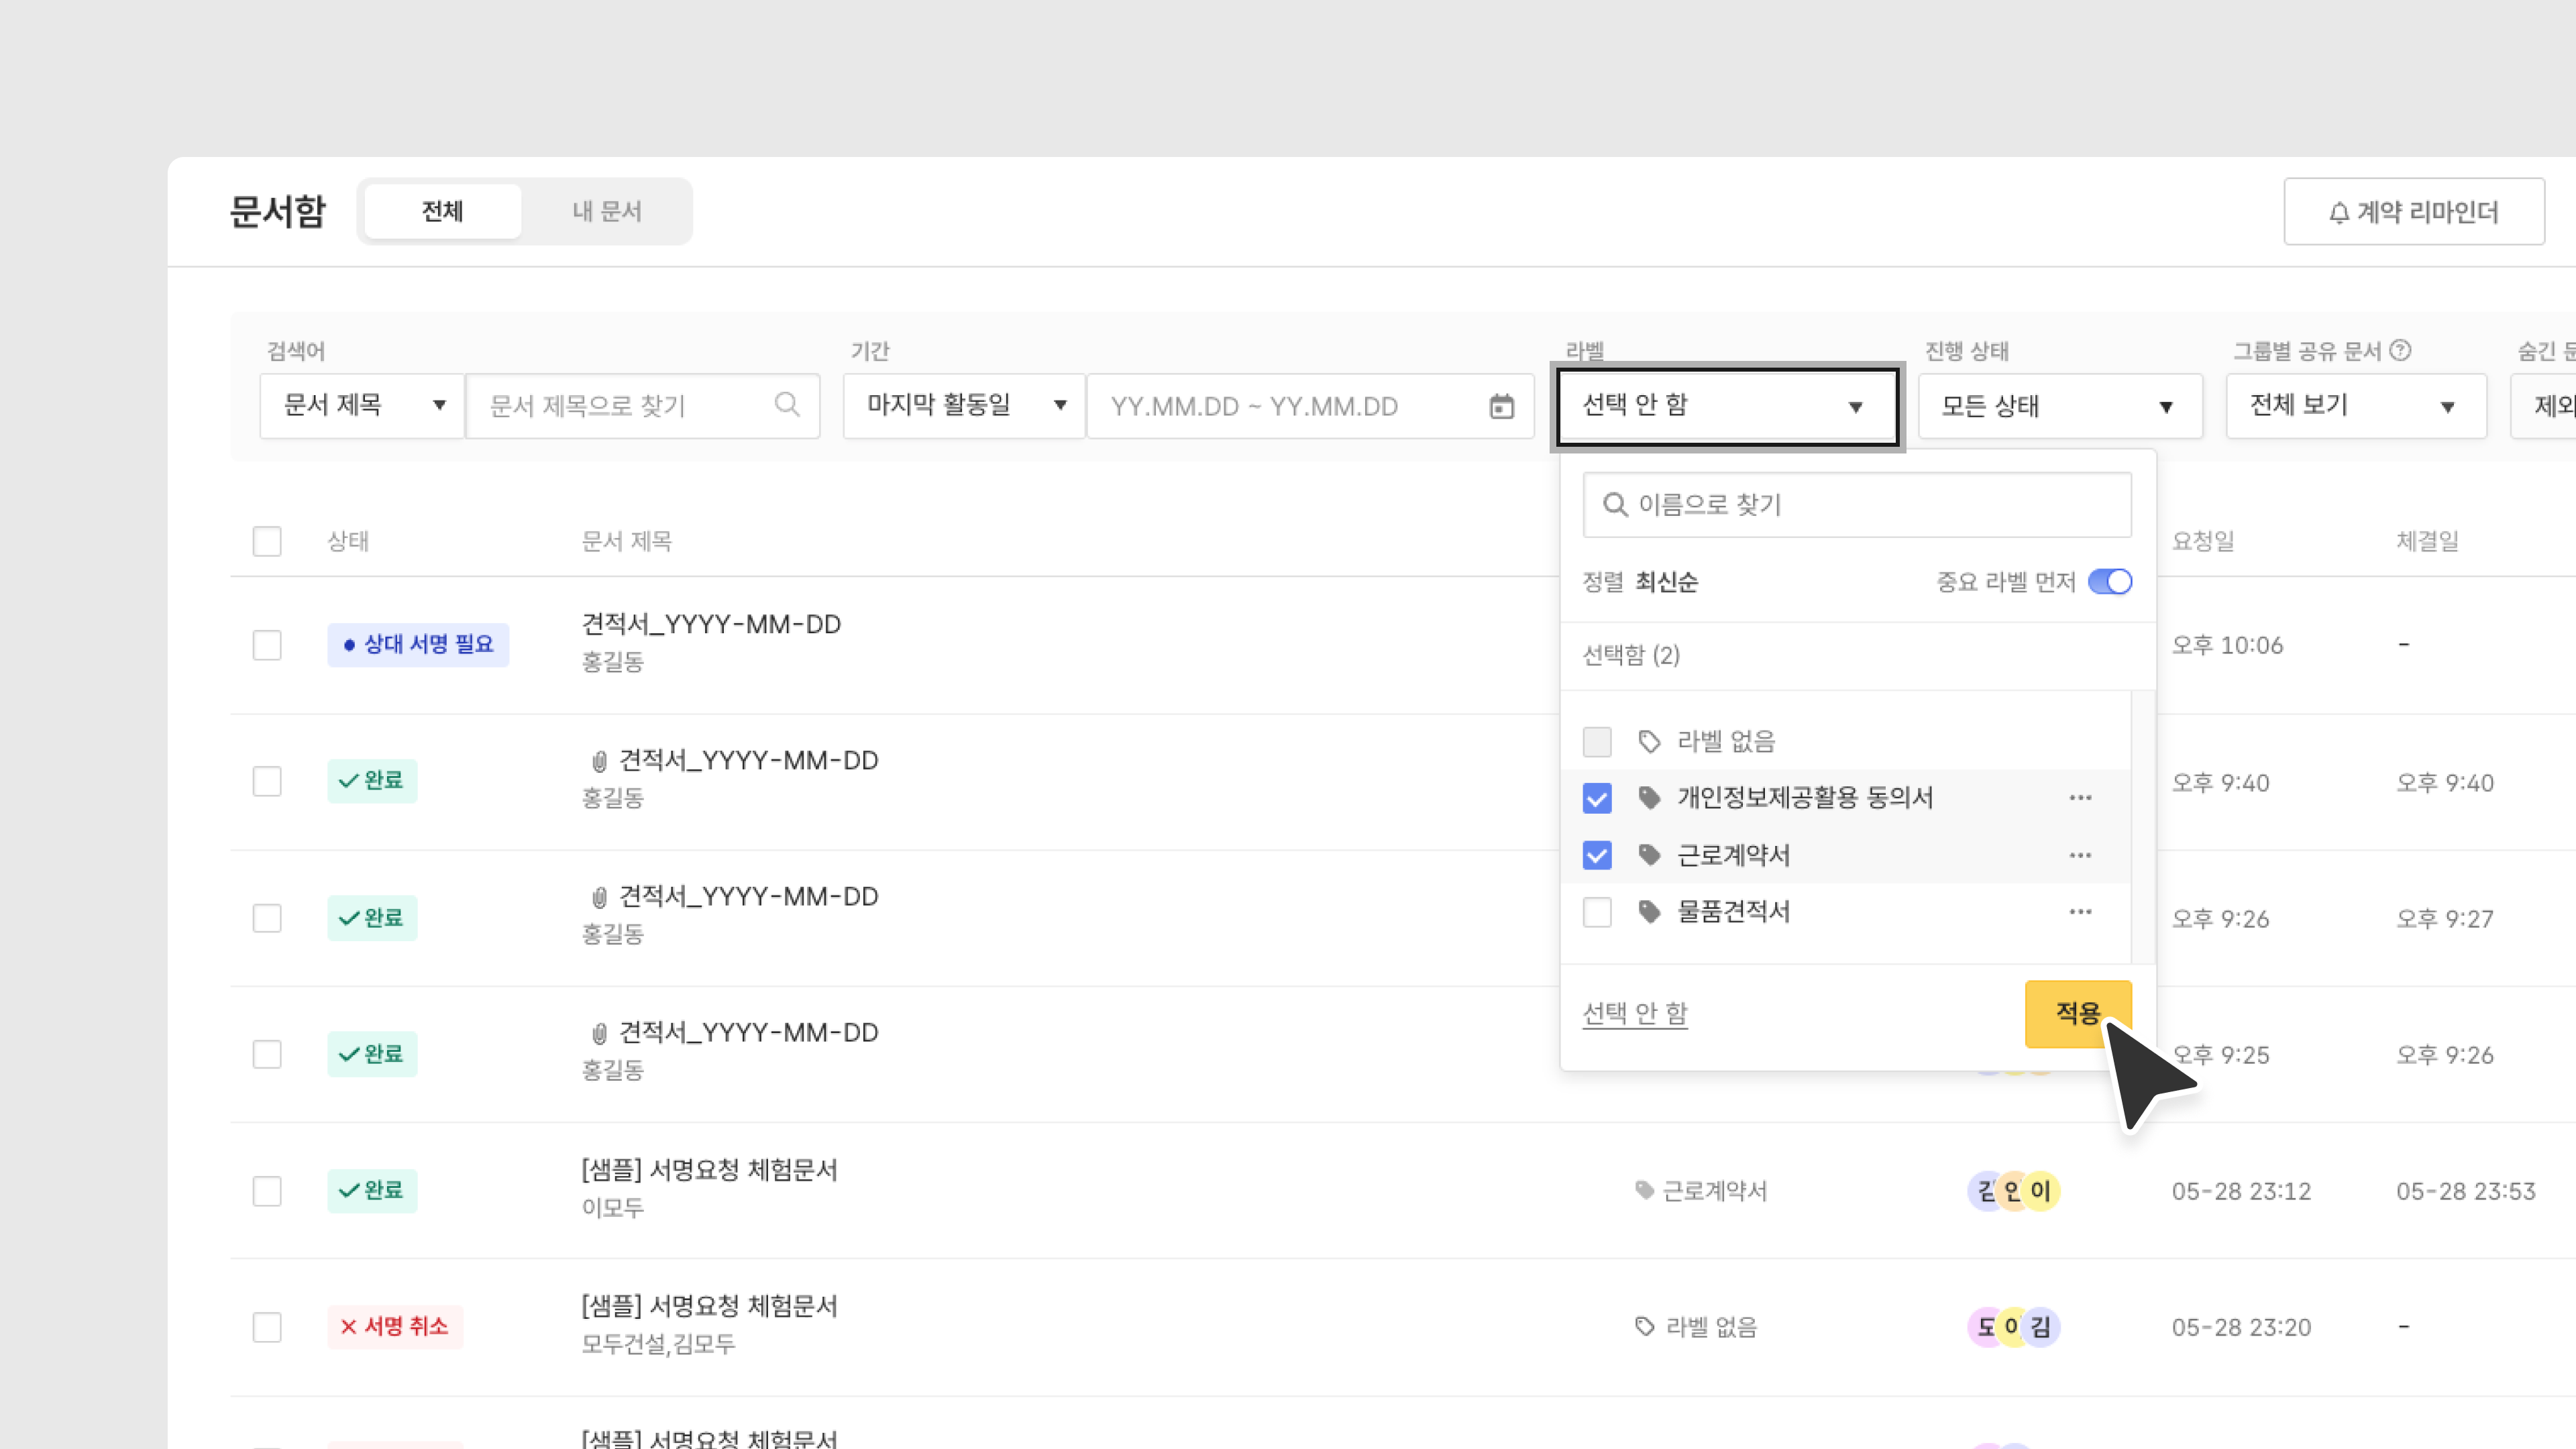The width and height of the screenshot is (2576, 1449).
Task: Open options for 개인정보제공활용 동의서 label
Action: pyautogui.click(x=2080, y=798)
